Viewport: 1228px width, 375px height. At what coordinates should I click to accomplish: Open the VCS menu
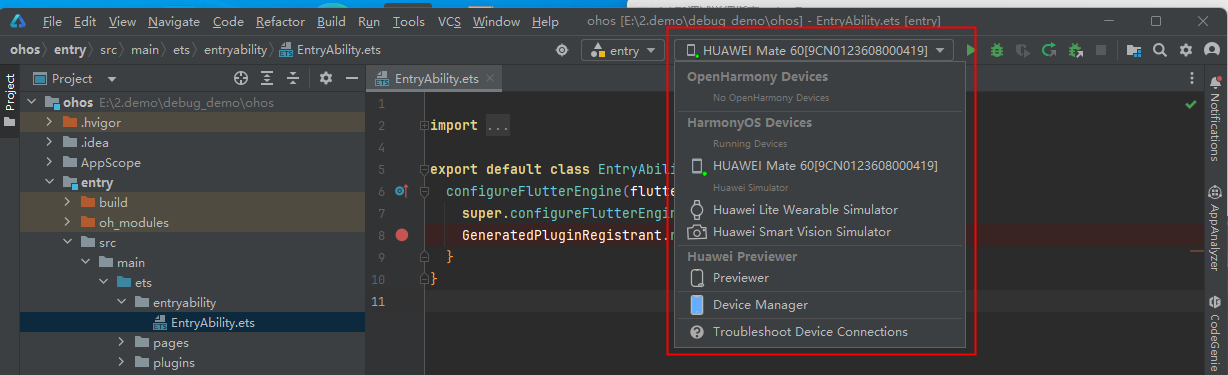[449, 21]
